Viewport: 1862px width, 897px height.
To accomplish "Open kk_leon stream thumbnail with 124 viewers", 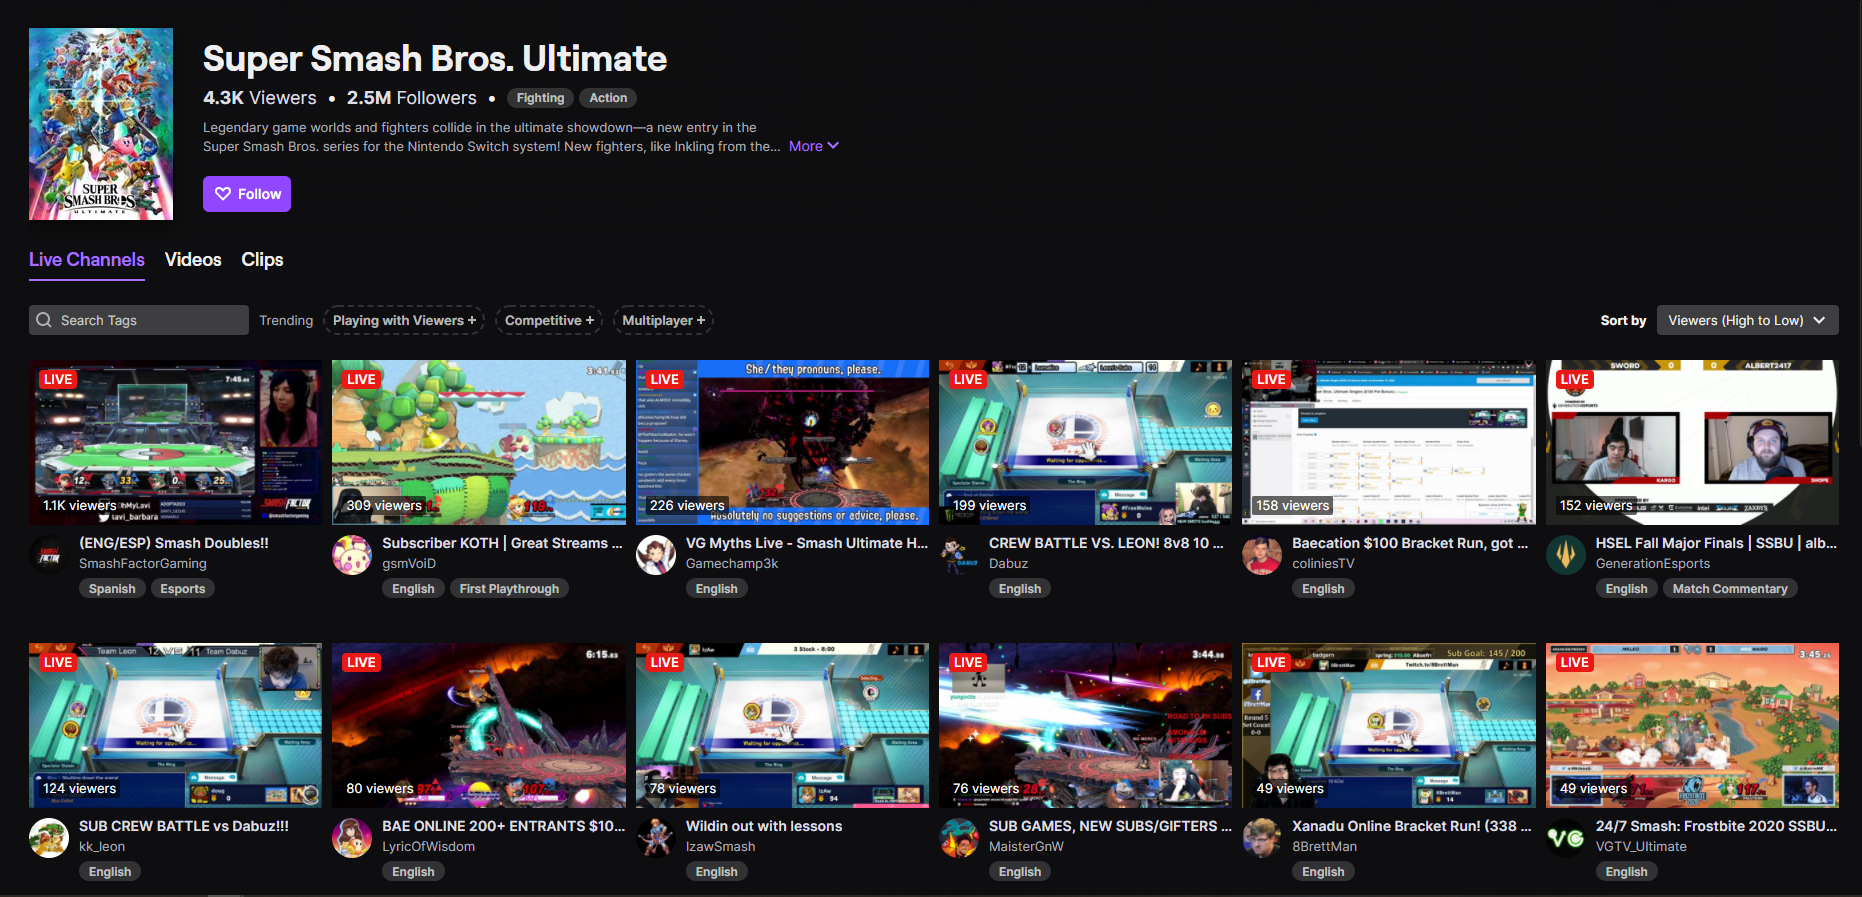I will point(176,725).
